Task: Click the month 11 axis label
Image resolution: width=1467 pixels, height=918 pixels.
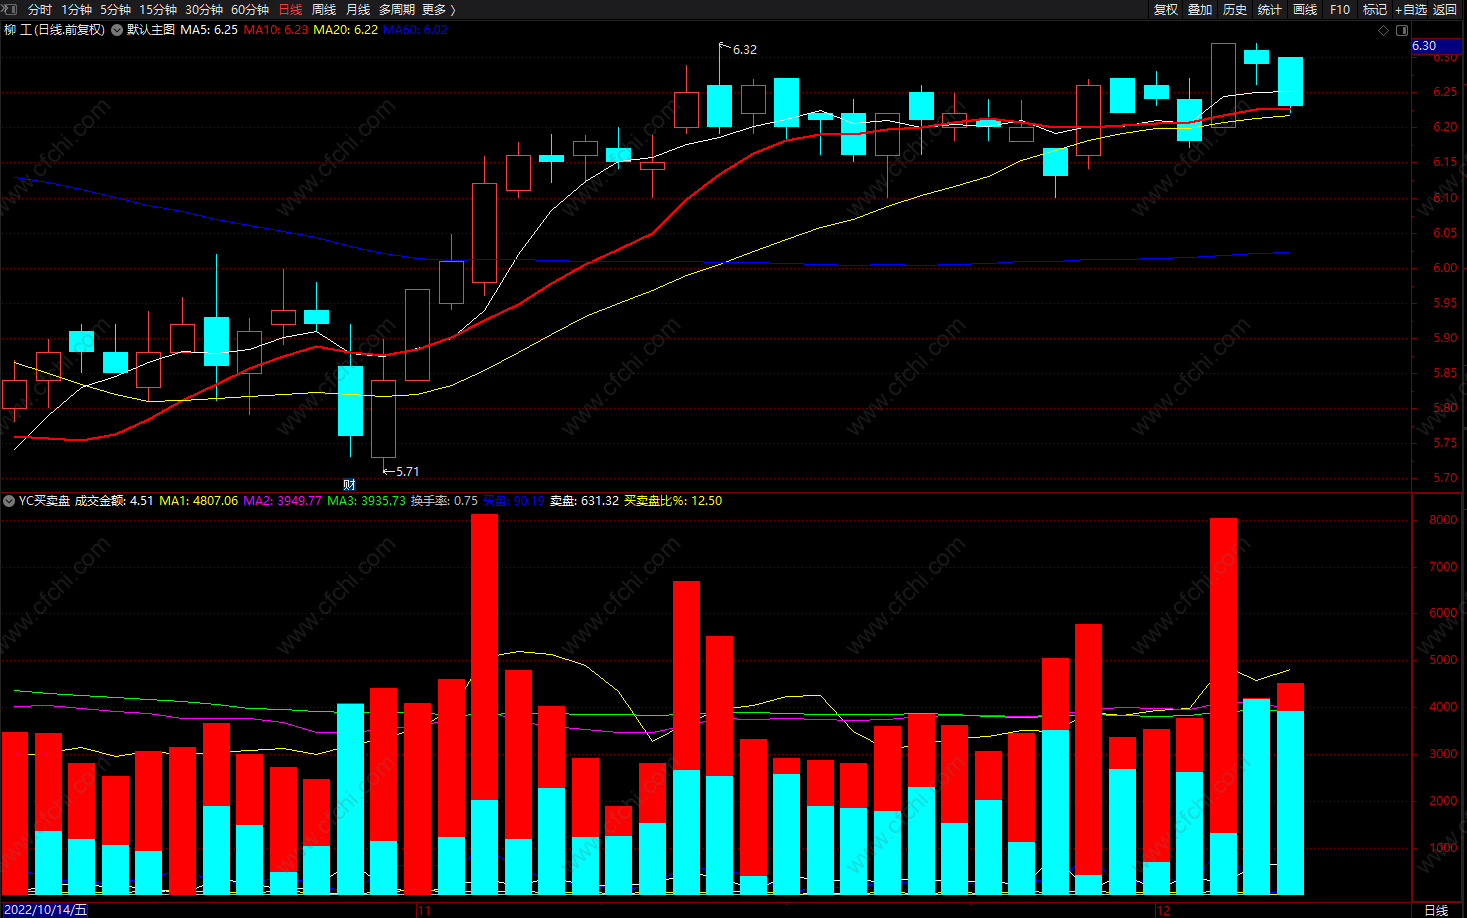Action: [x=424, y=910]
